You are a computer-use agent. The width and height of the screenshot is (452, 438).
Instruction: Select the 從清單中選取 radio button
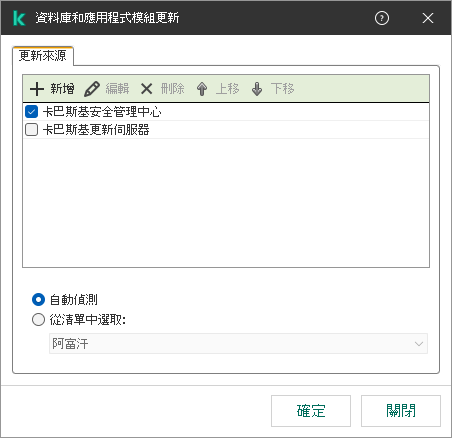point(38,320)
